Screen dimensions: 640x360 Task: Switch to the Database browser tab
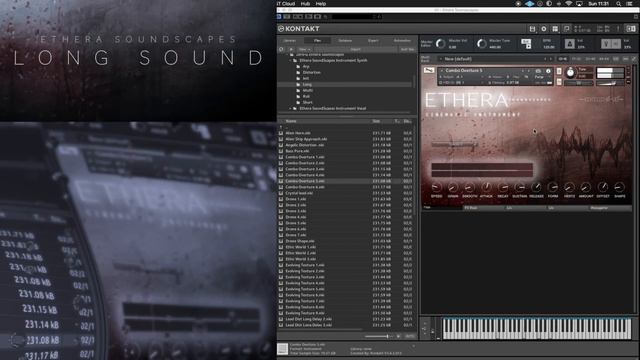click(345, 40)
